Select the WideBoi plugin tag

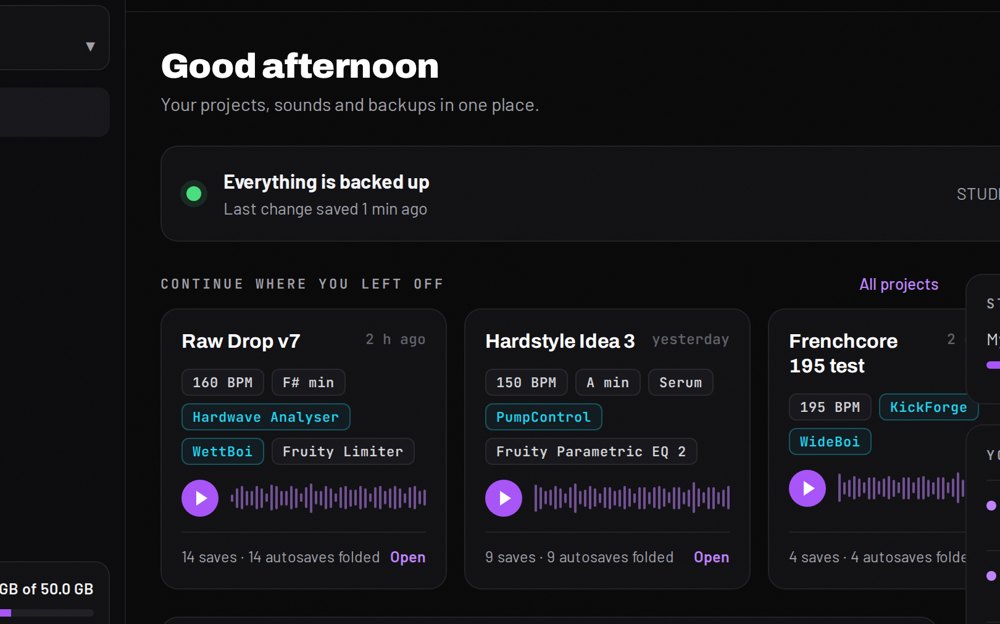click(830, 441)
